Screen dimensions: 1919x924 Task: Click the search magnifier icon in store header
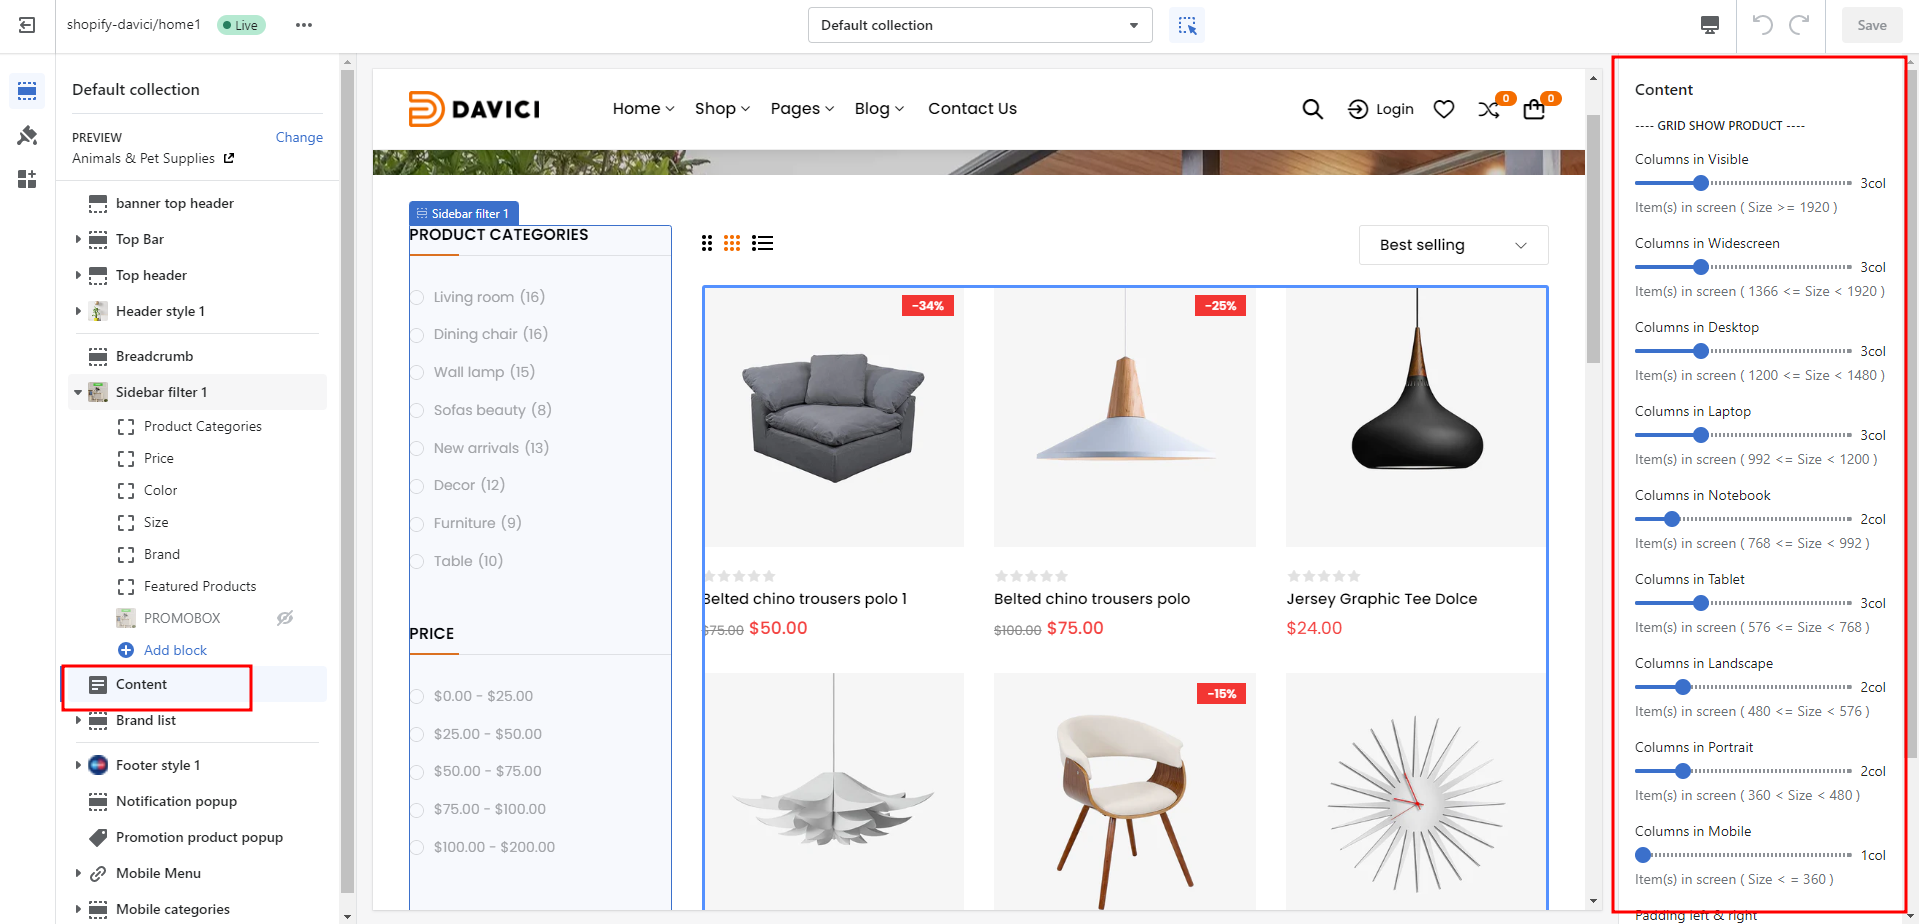1312,109
